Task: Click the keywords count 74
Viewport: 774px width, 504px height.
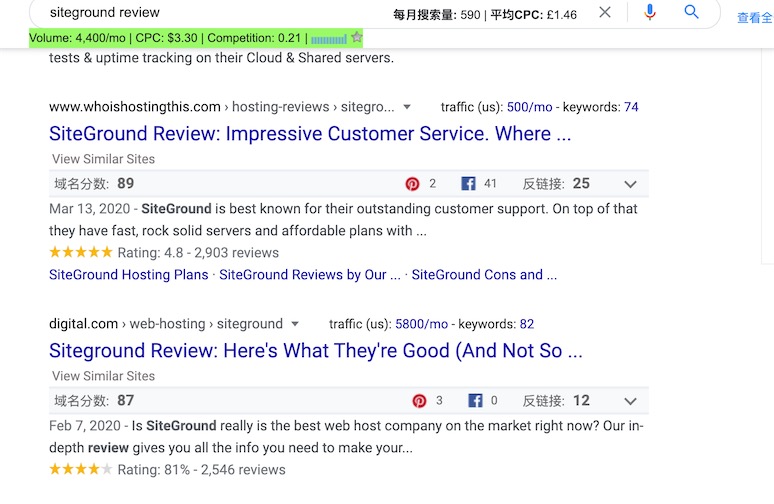Action: click(x=631, y=107)
